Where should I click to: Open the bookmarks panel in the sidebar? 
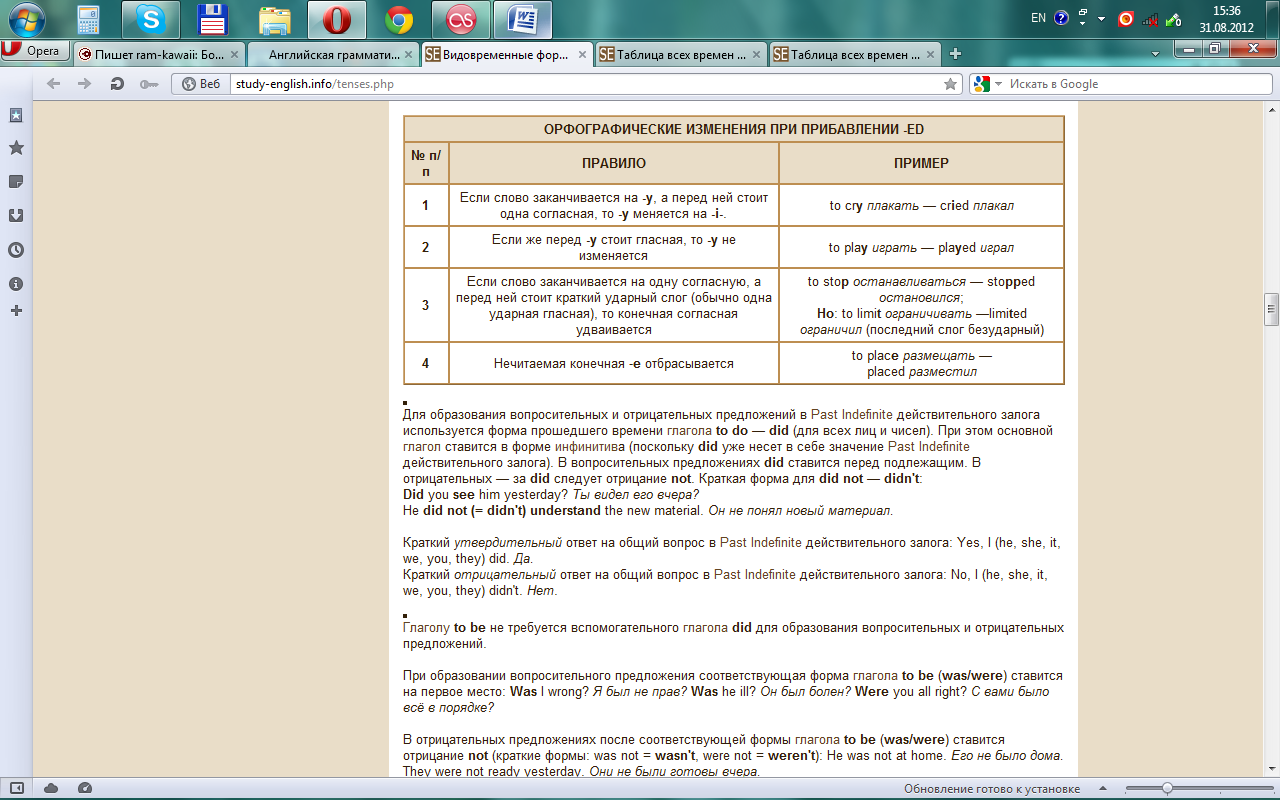(16, 115)
